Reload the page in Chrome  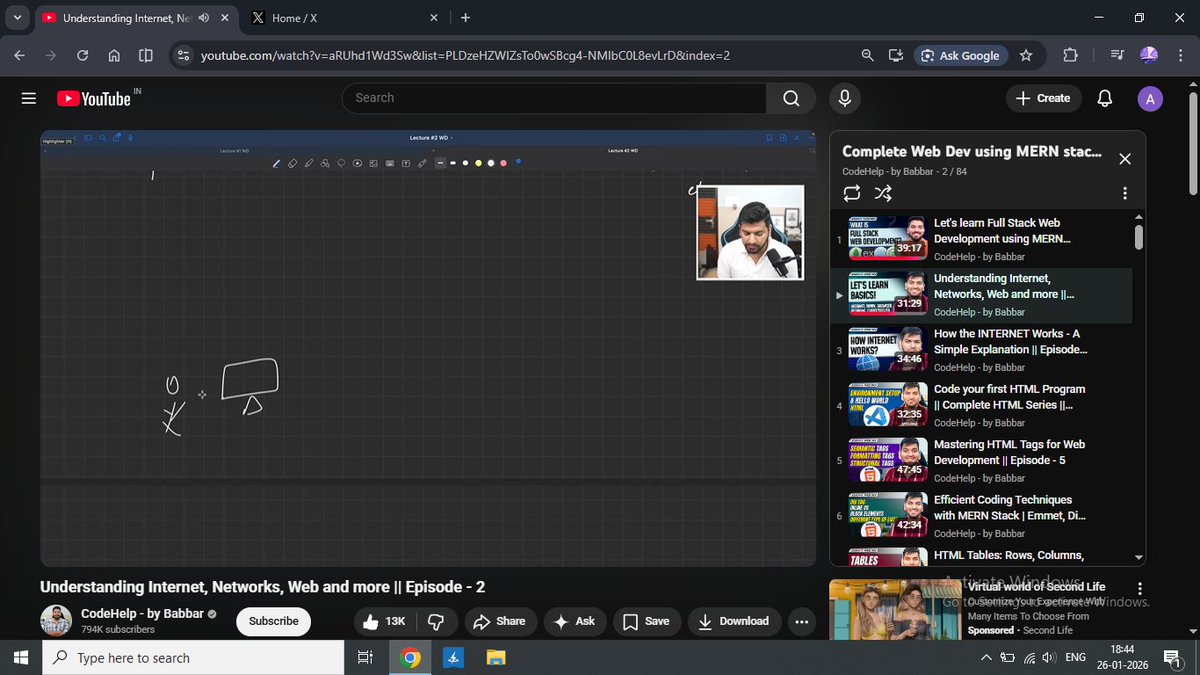(x=82, y=56)
